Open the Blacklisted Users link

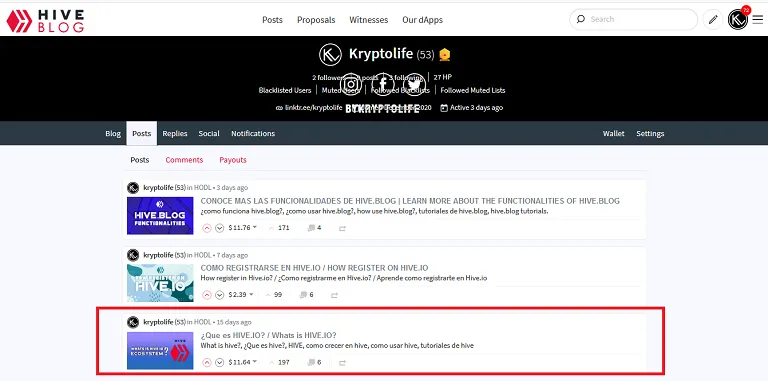click(x=285, y=90)
